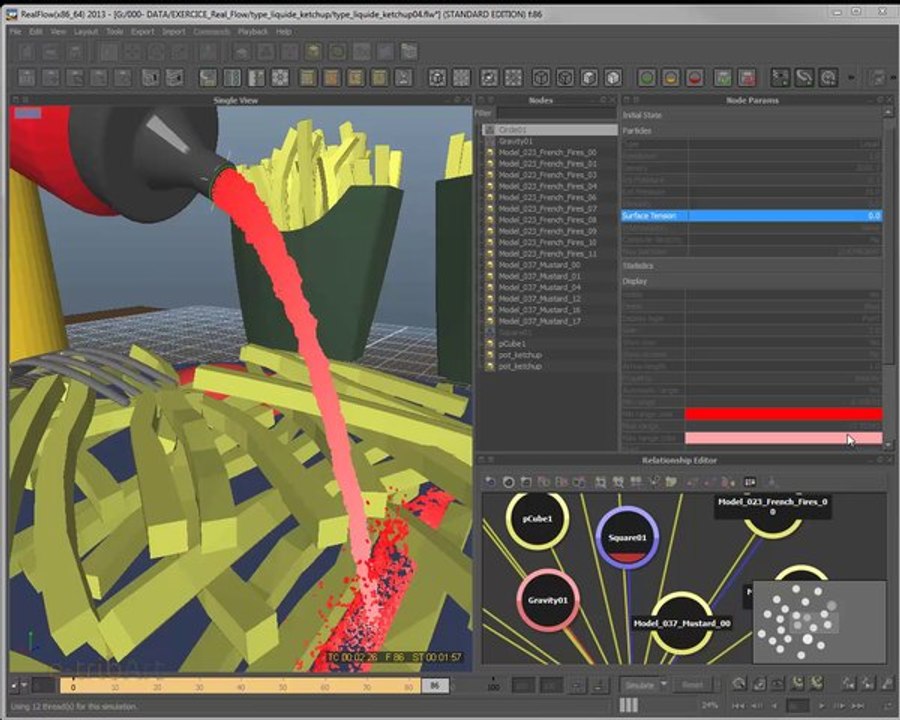
Task: Open the Help menu
Action: pyautogui.click(x=284, y=32)
